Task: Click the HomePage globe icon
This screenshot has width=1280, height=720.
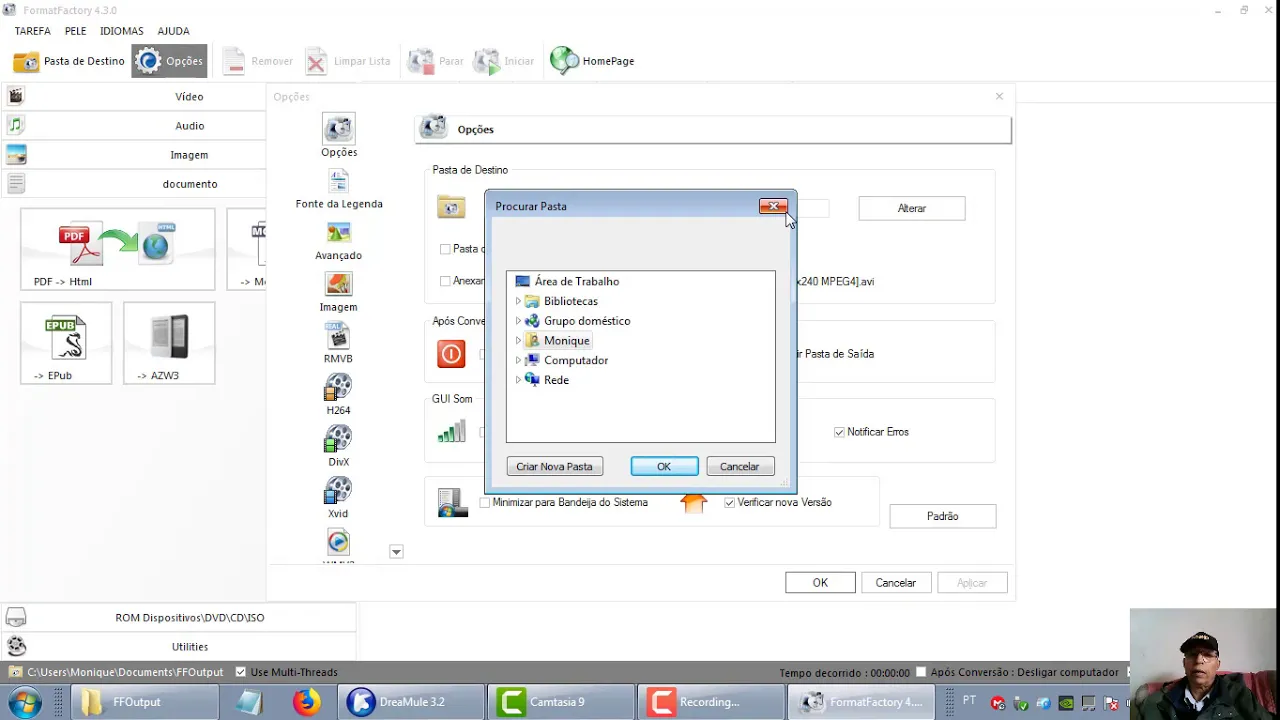Action: (x=564, y=61)
